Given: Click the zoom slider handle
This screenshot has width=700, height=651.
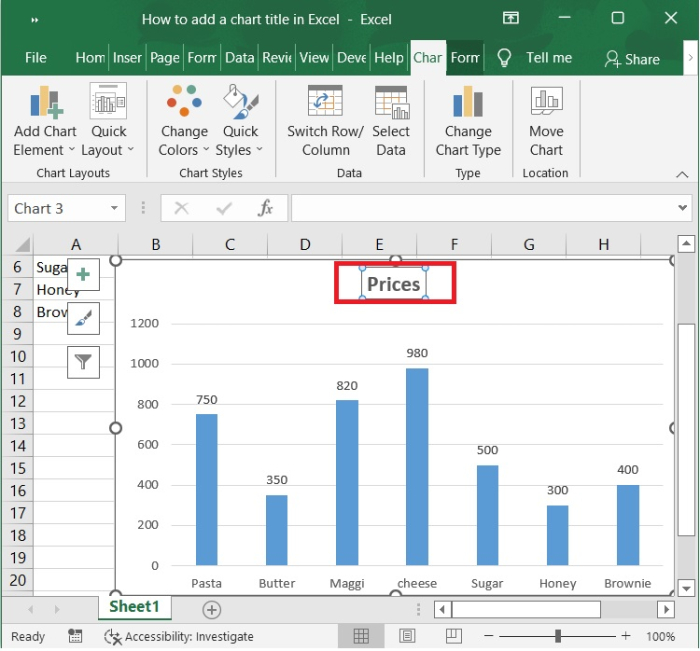Looking at the screenshot, I should click(x=558, y=636).
